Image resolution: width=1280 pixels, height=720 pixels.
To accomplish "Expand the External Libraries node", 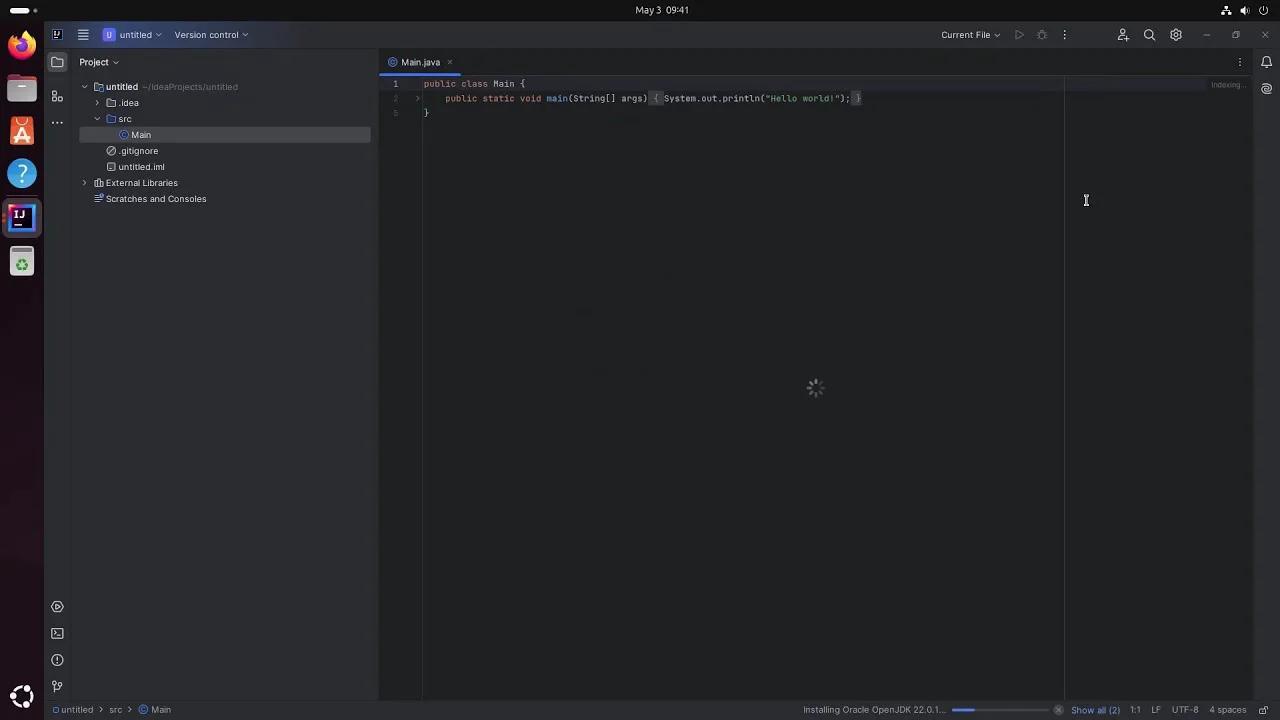I will coord(85,183).
